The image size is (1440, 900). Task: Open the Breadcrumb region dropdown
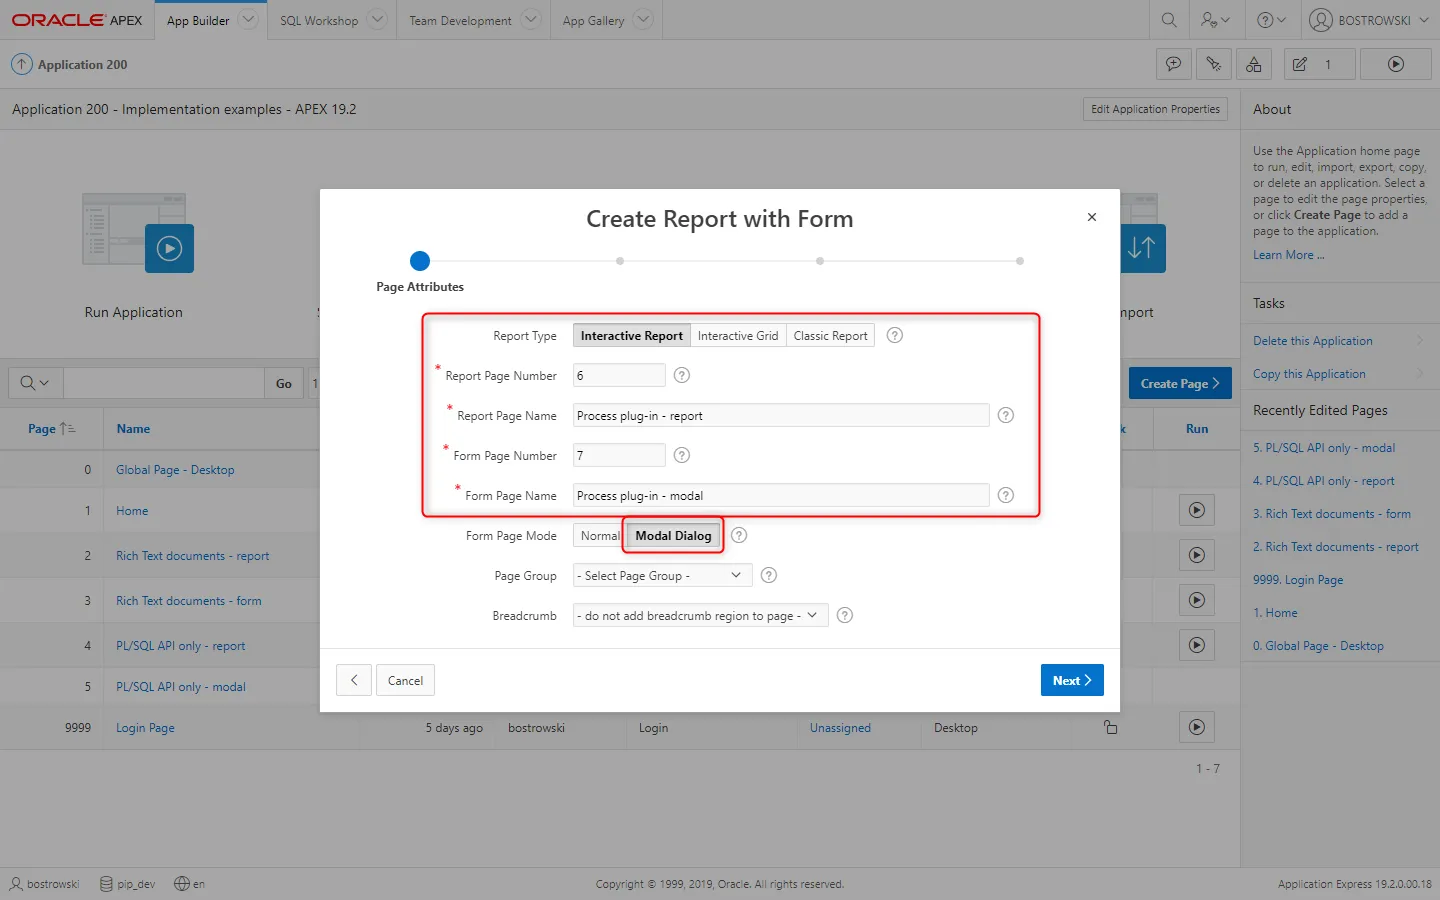click(x=700, y=616)
